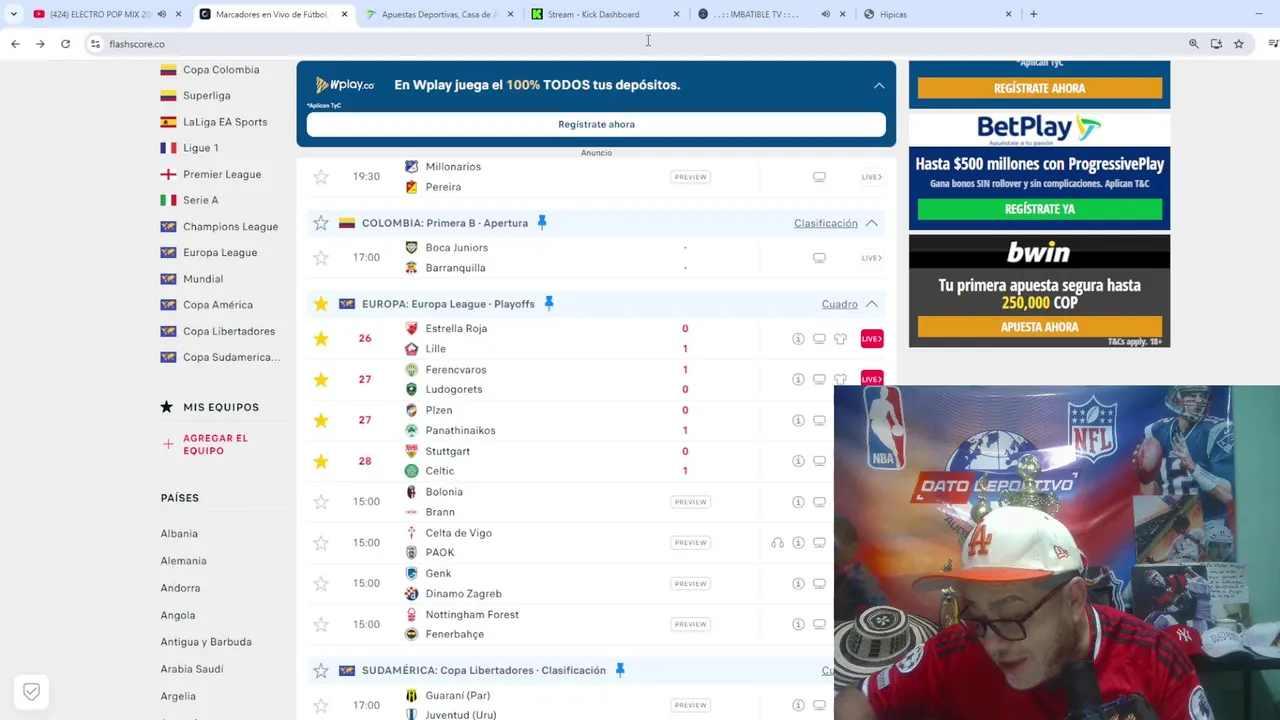Mute audio on the IMBATIBLE TV tab
Screen dimensions: 1280x720
(x=825, y=14)
